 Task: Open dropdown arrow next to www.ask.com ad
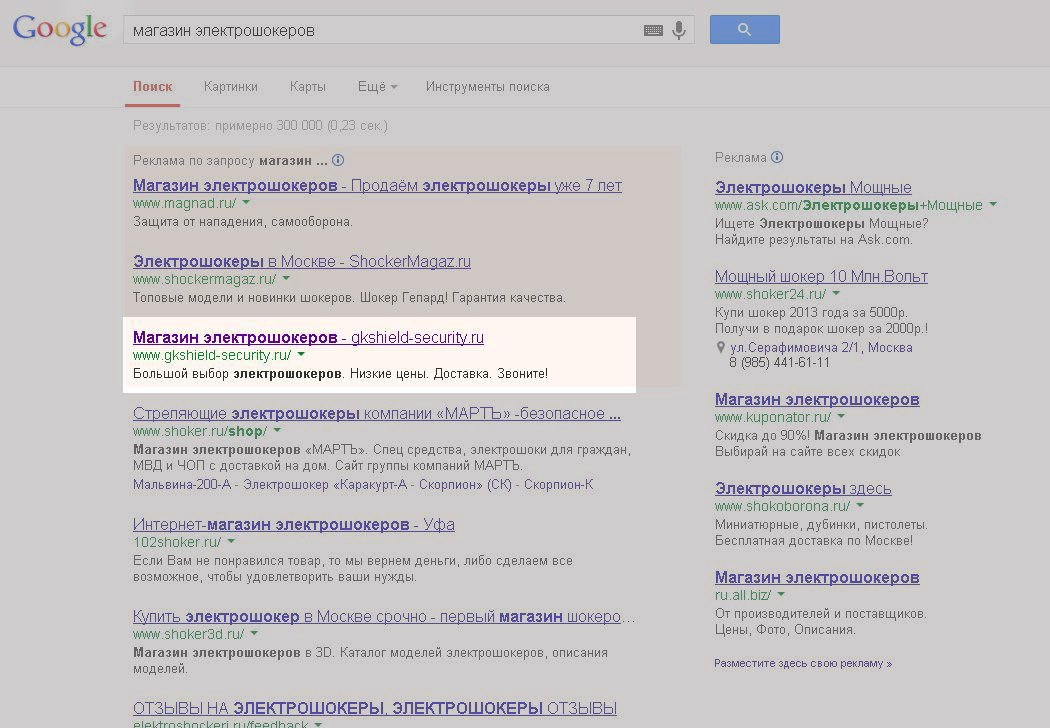(993, 204)
